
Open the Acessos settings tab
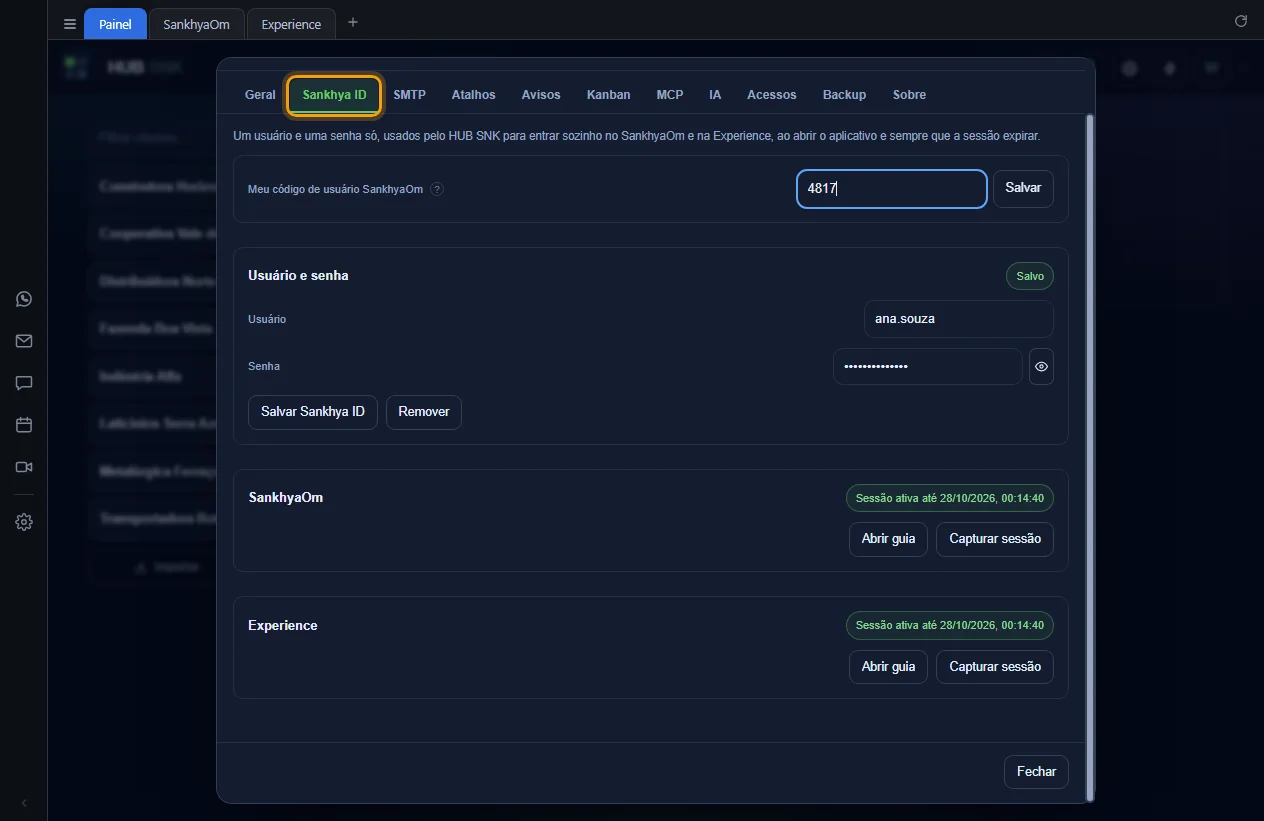pos(771,95)
